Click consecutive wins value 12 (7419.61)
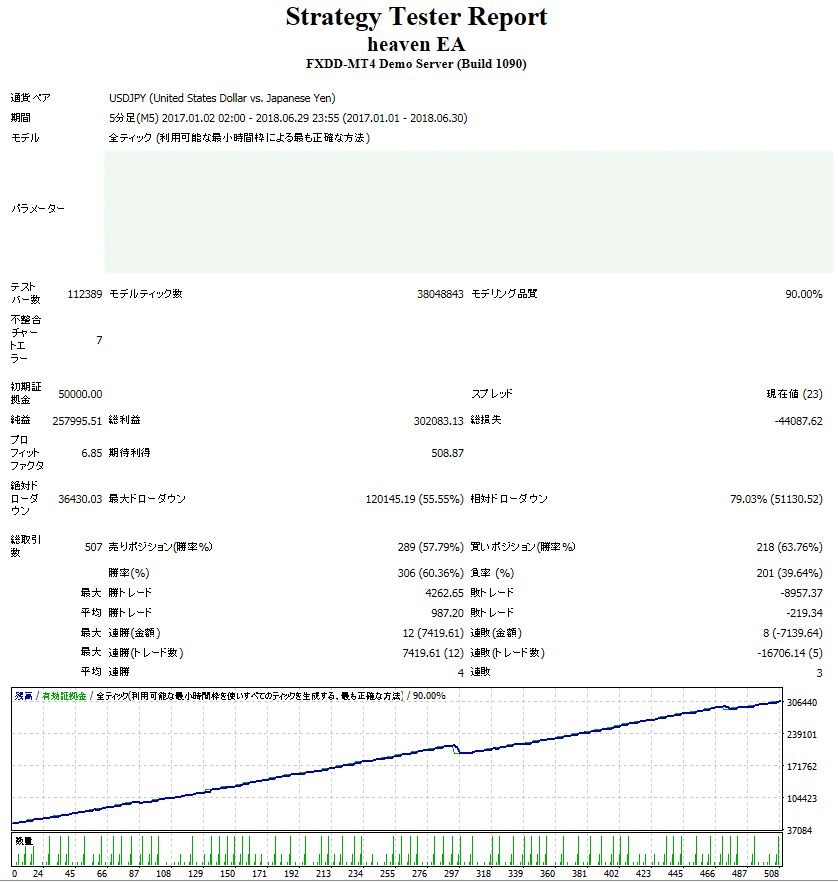 (433, 633)
